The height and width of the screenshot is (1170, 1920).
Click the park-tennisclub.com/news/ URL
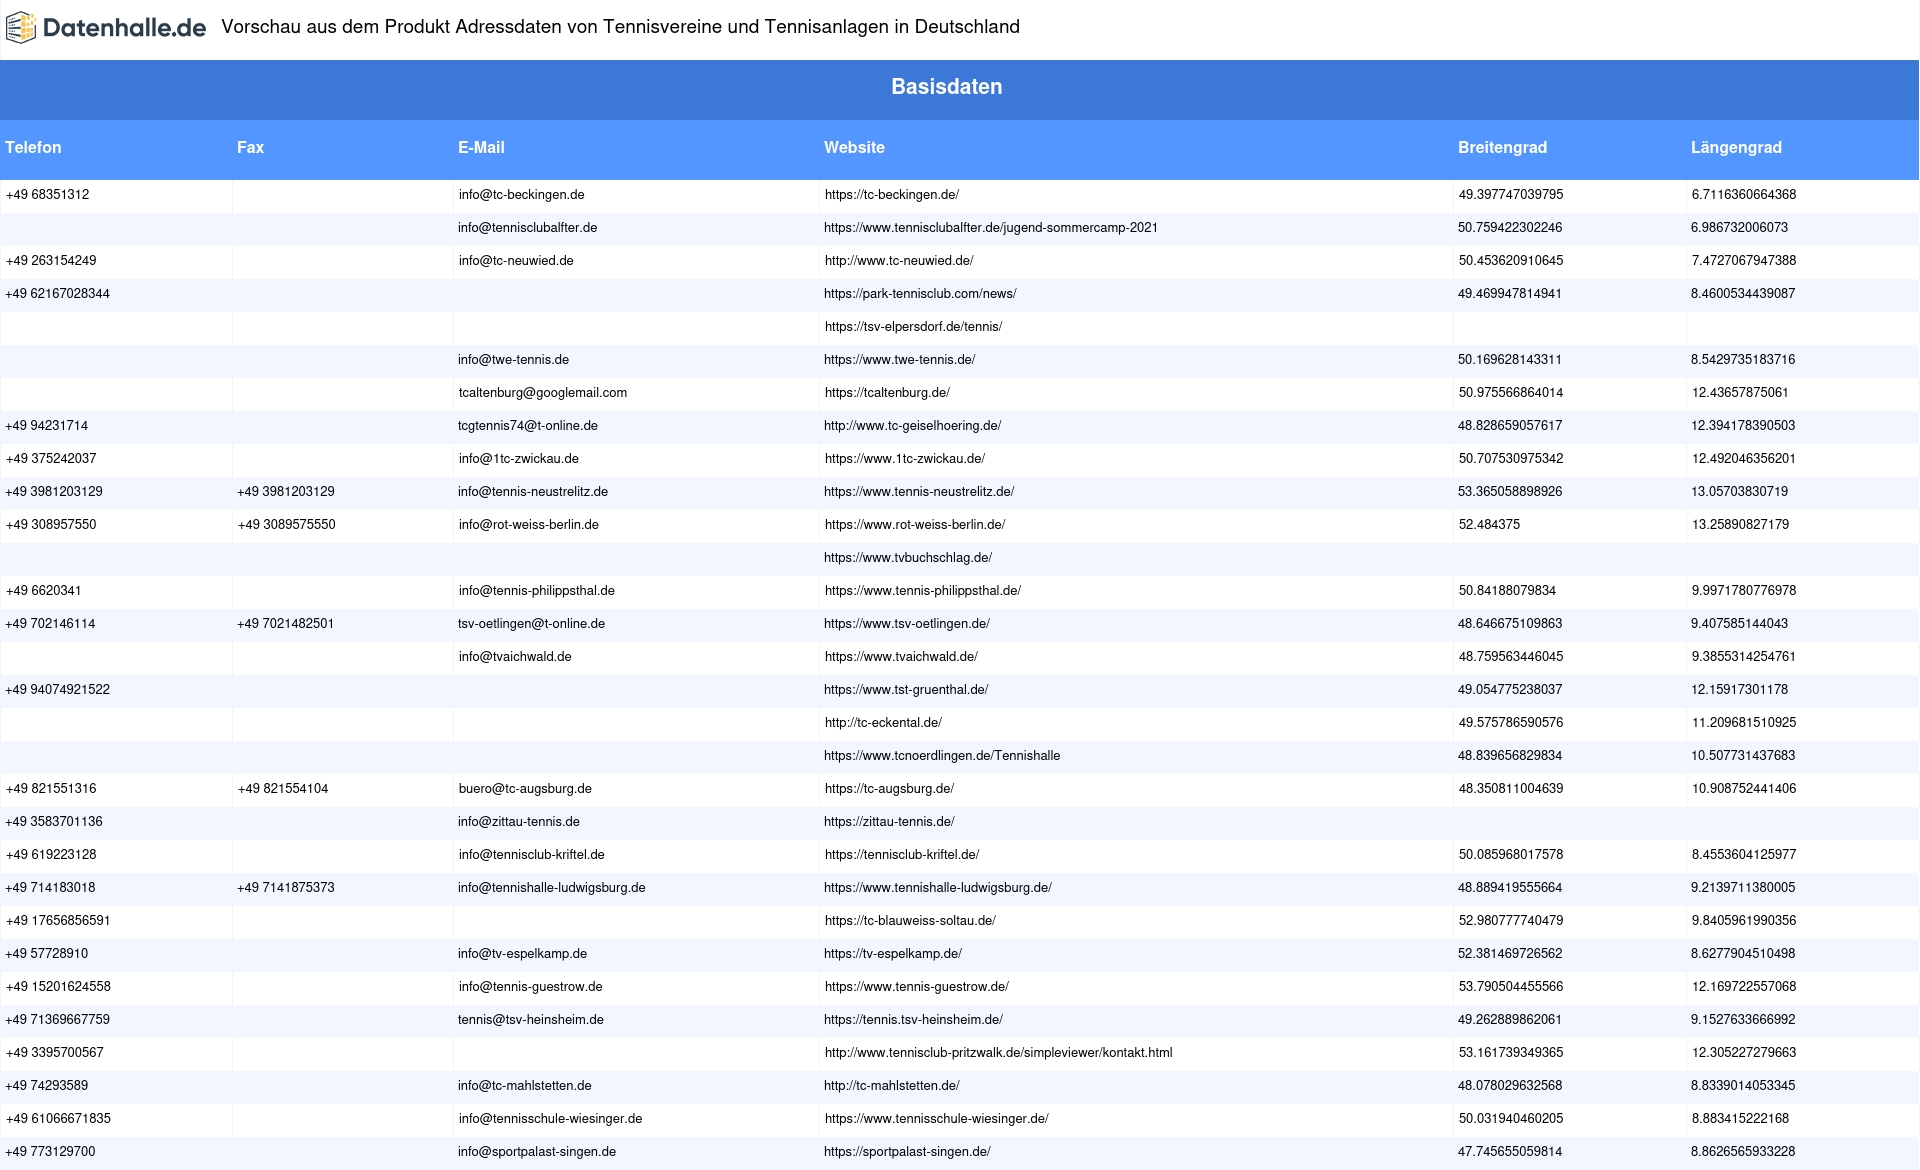[x=920, y=294]
